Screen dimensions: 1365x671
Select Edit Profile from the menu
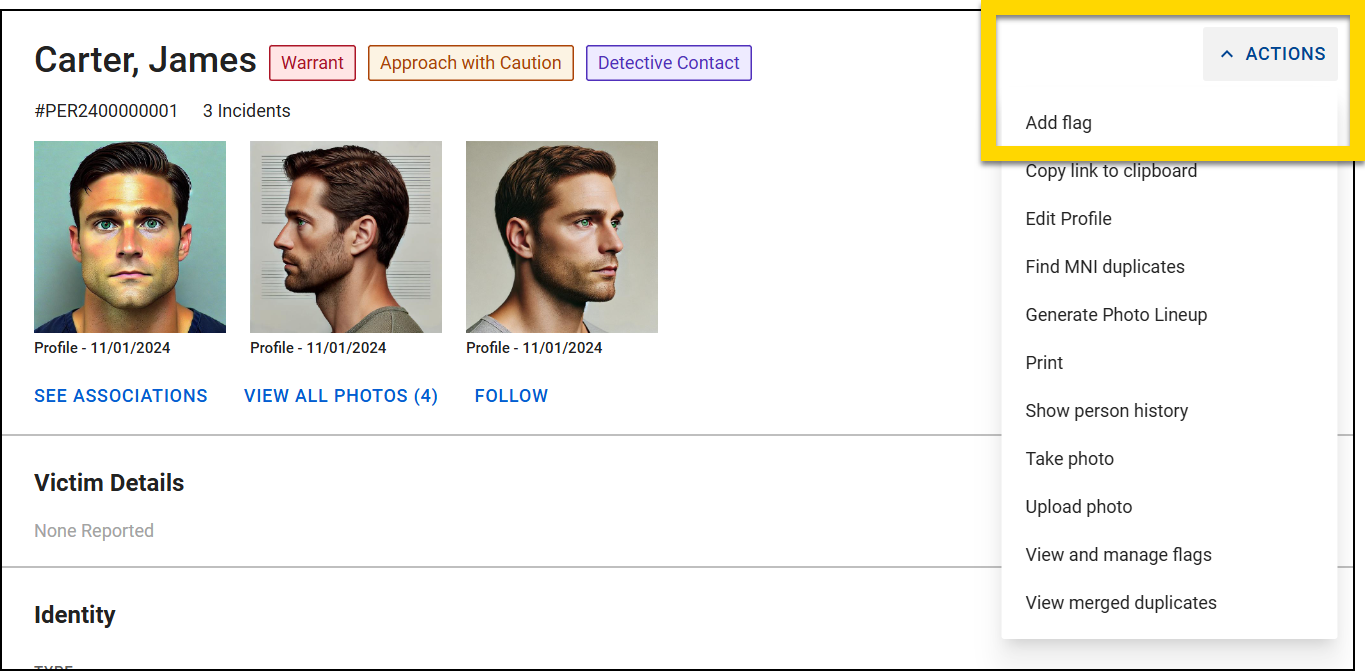[1069, 218]
